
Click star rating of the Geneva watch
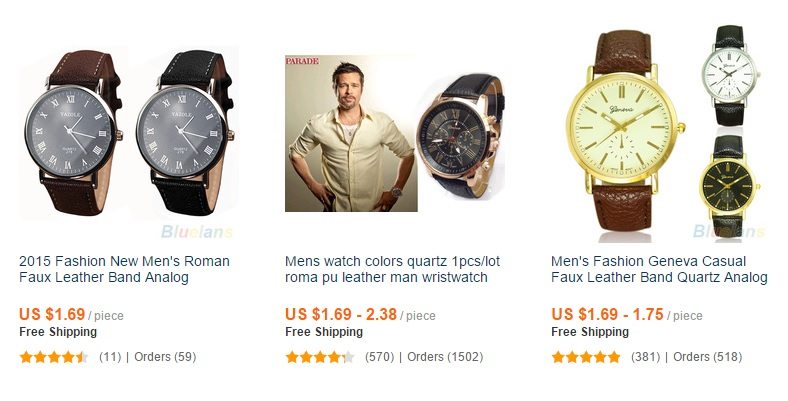pos(586,357)
